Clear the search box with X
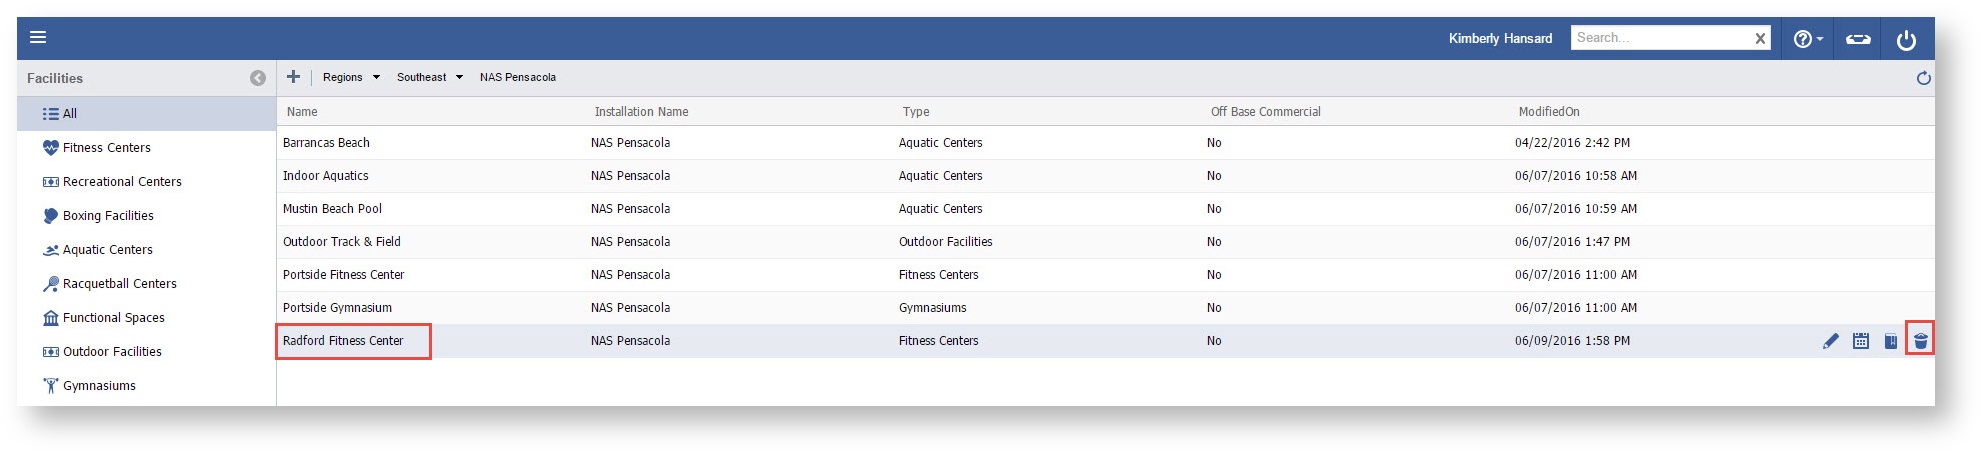Viewport: 1983px width, 454px height. [x=1760, y=38]
